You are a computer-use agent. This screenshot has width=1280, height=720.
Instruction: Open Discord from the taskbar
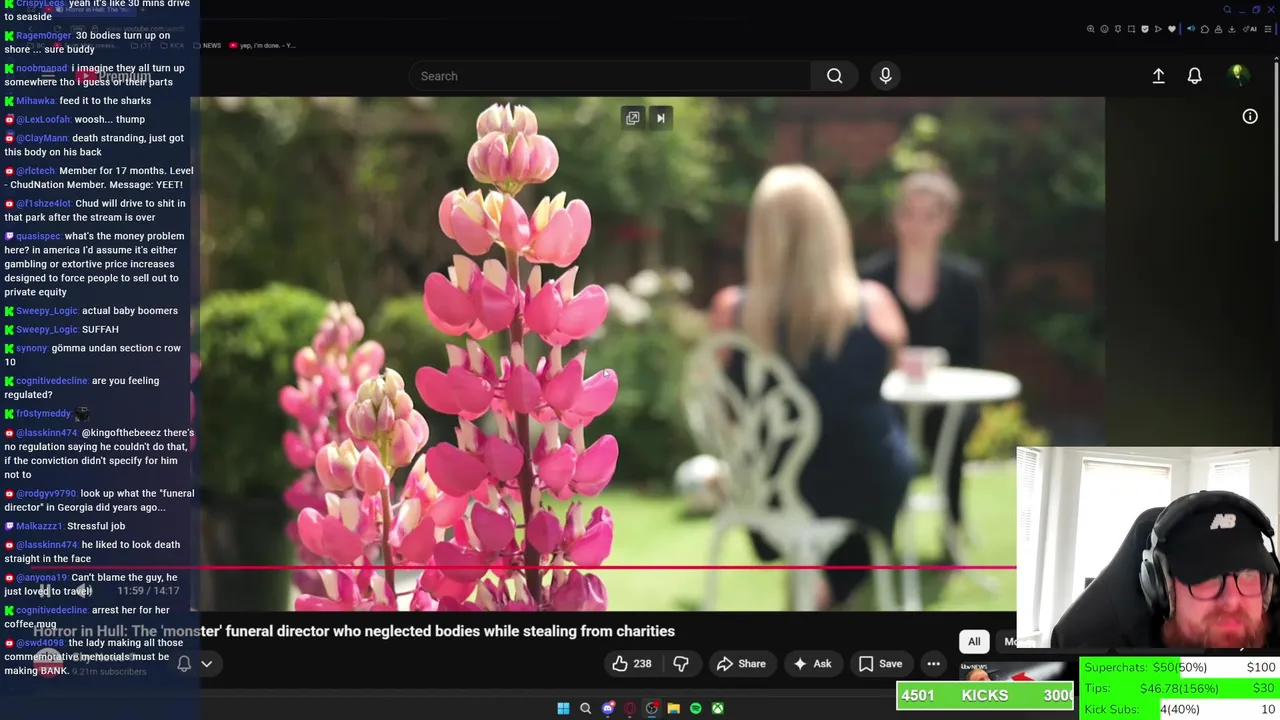tap(607, 708)
